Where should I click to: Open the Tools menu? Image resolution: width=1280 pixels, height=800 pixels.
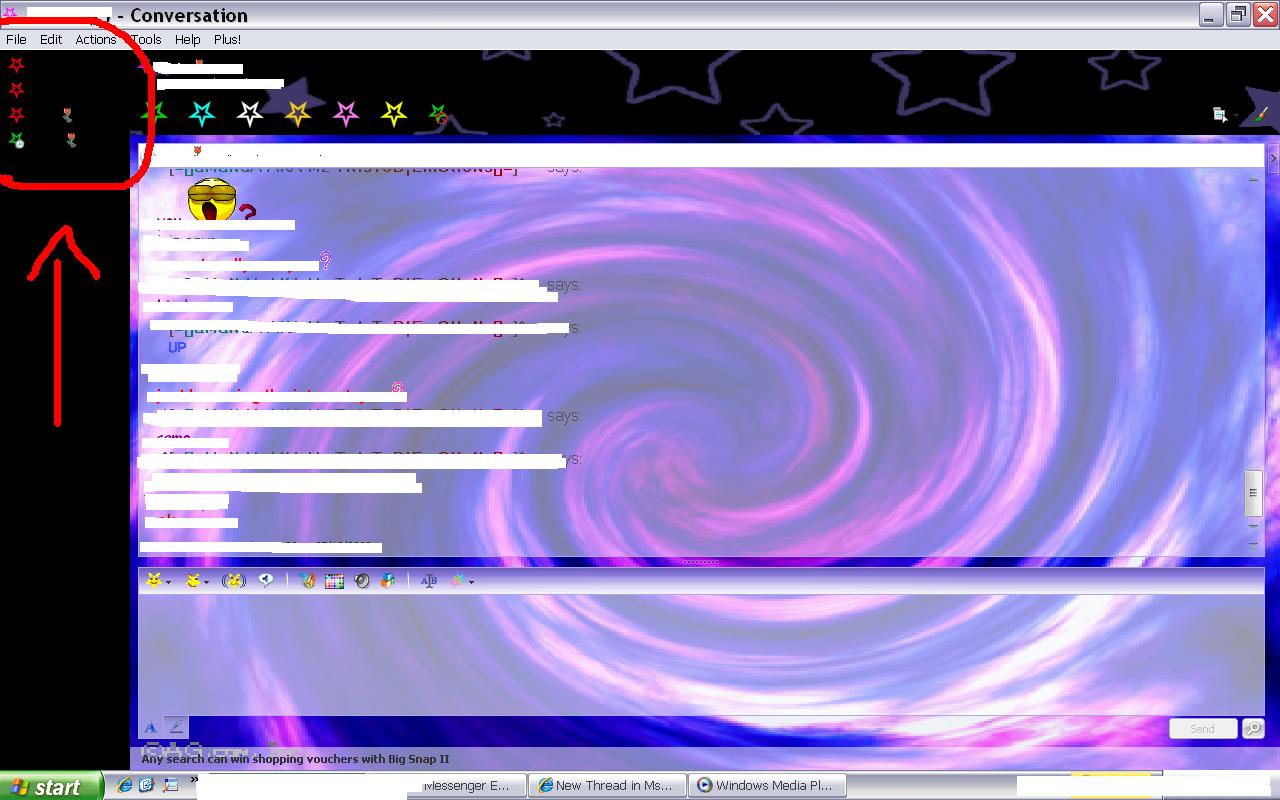[x=146, y=39]
